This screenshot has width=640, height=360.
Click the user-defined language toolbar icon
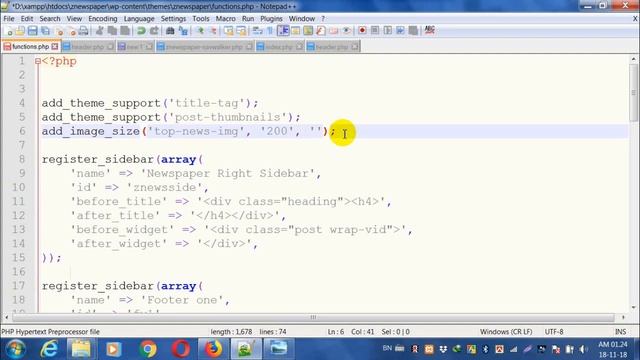coord(296,31)
